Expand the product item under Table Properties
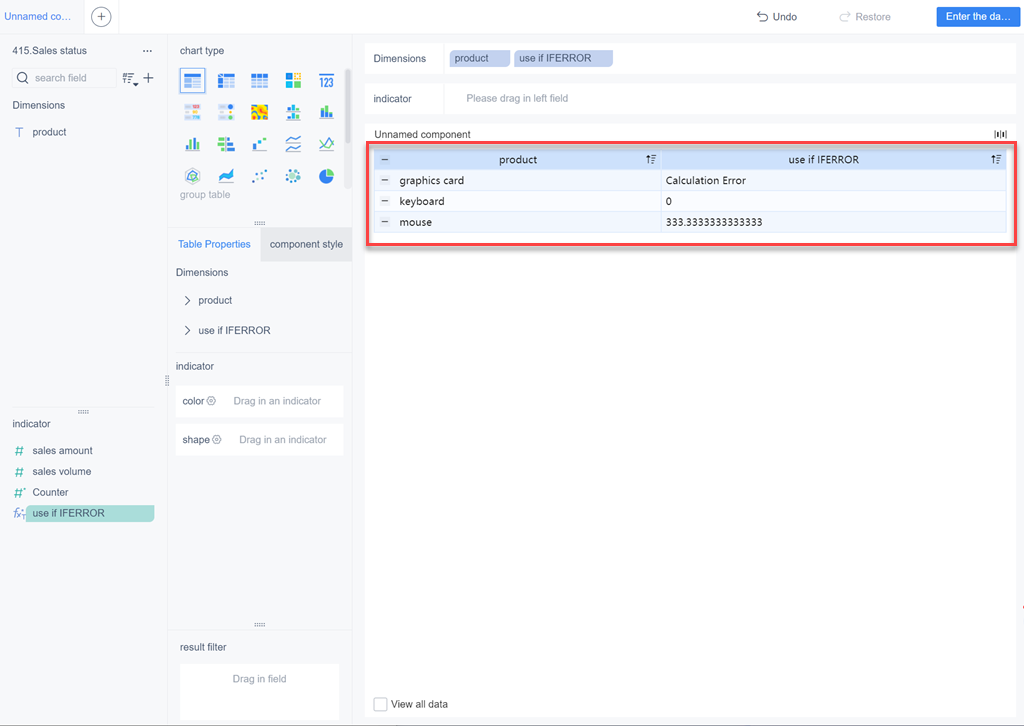1024x726 pixels. (187, 300)
